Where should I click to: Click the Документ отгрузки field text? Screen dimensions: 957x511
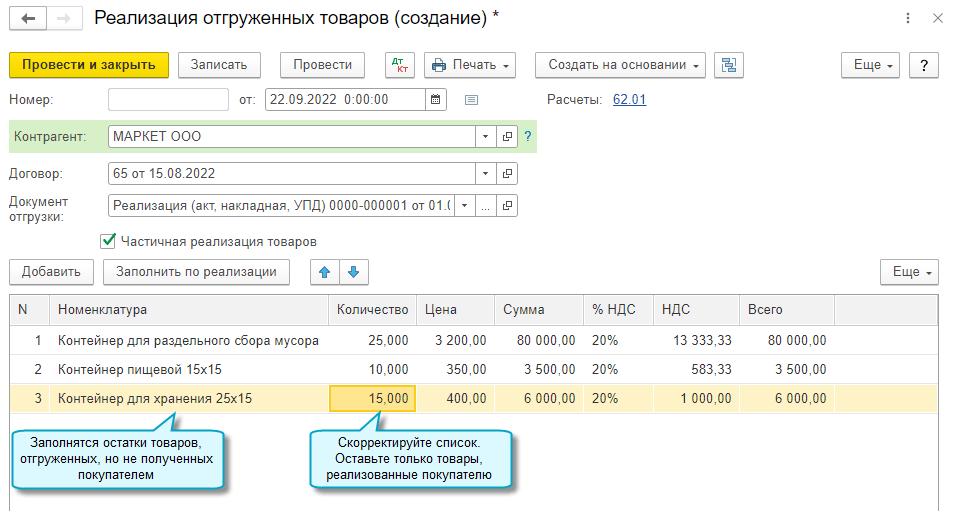281,206
